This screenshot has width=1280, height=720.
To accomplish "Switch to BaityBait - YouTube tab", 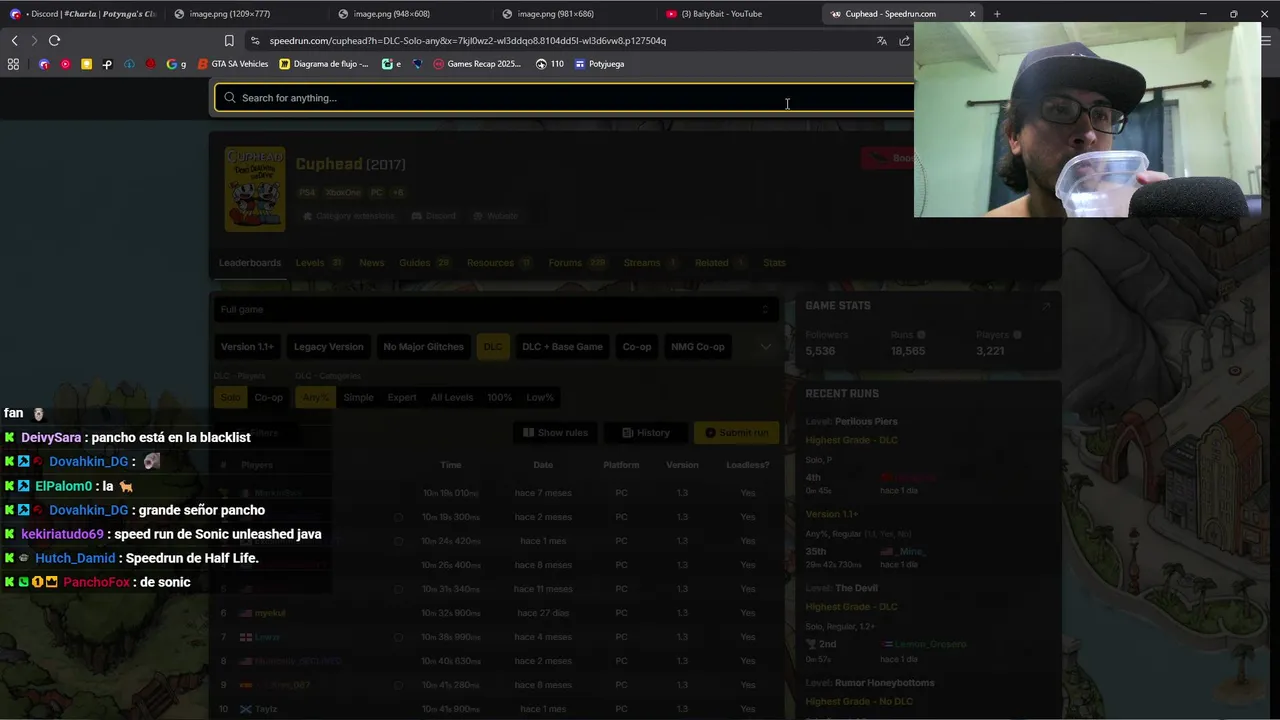I will click(x=738, y=14).
